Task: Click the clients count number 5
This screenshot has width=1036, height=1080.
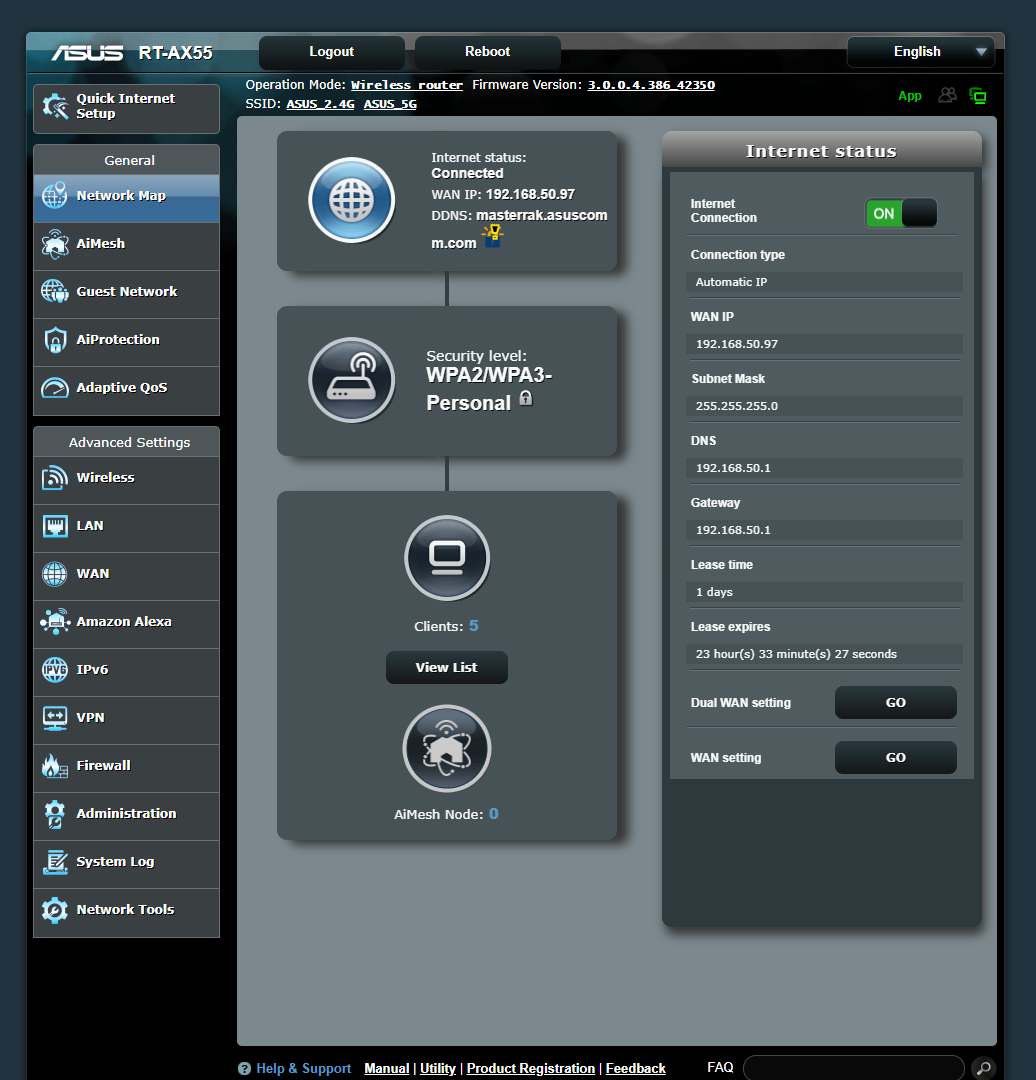Action: 474,626
